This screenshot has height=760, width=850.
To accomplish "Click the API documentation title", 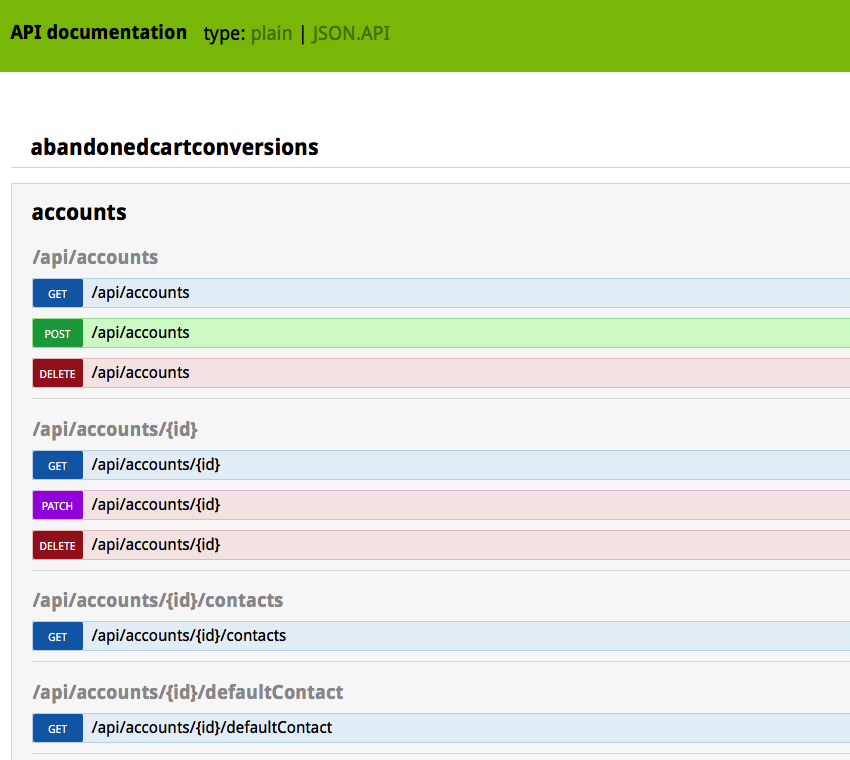I will tap(99, 33).
